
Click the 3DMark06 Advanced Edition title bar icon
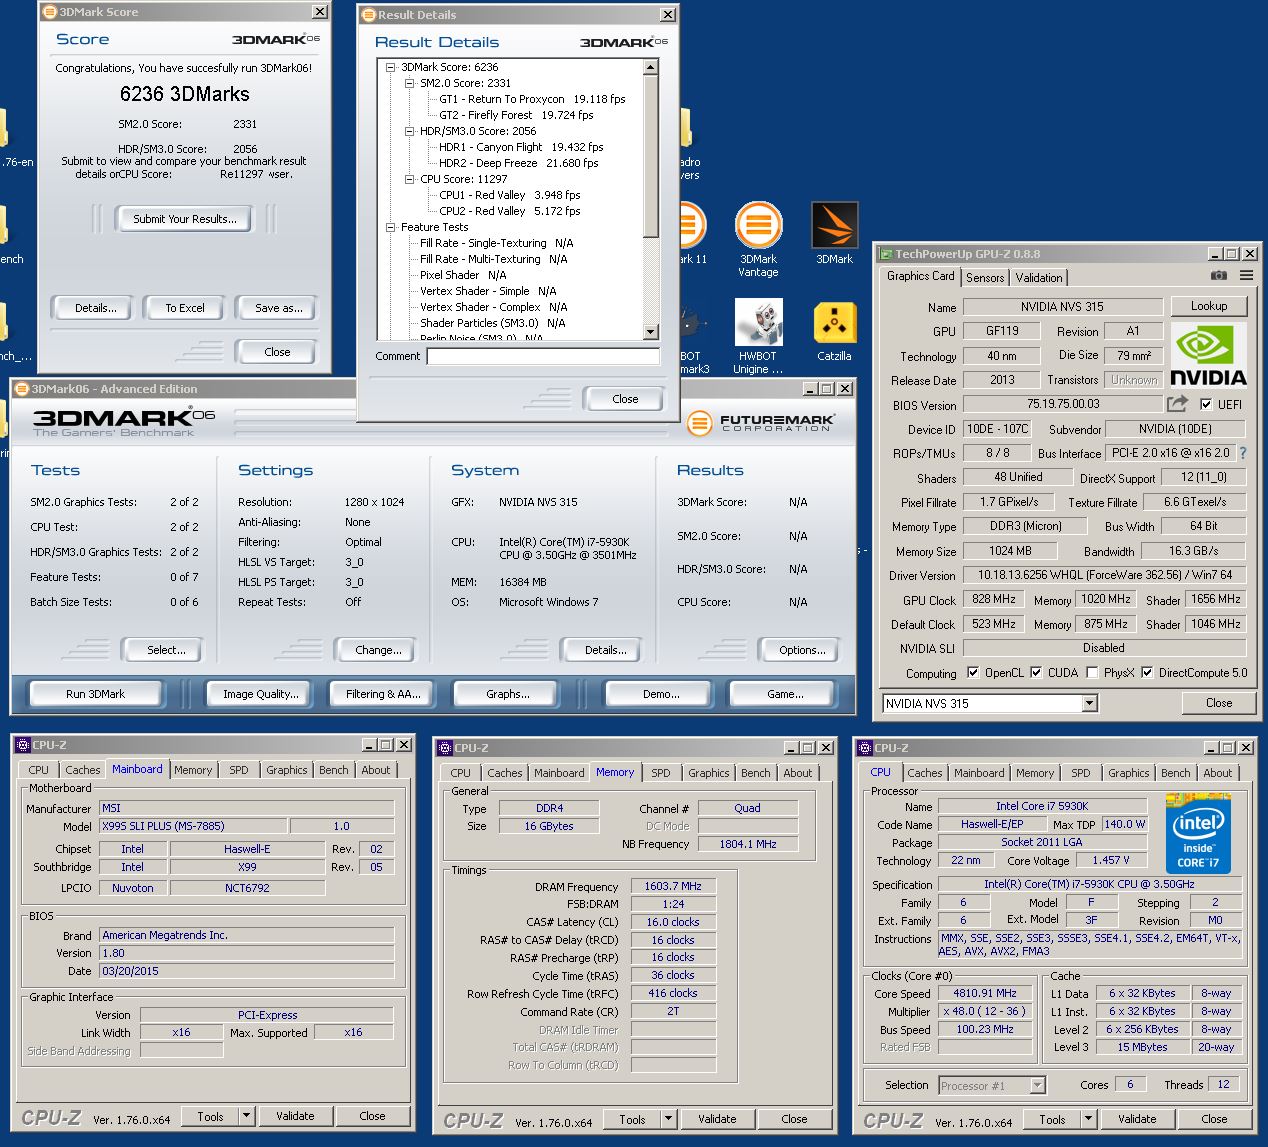[x=22, y=389]
